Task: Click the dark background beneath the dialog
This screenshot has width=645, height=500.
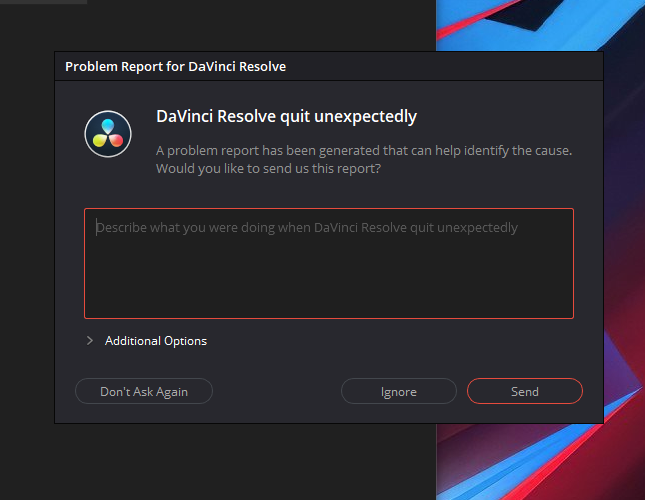Action: (245, 463)
